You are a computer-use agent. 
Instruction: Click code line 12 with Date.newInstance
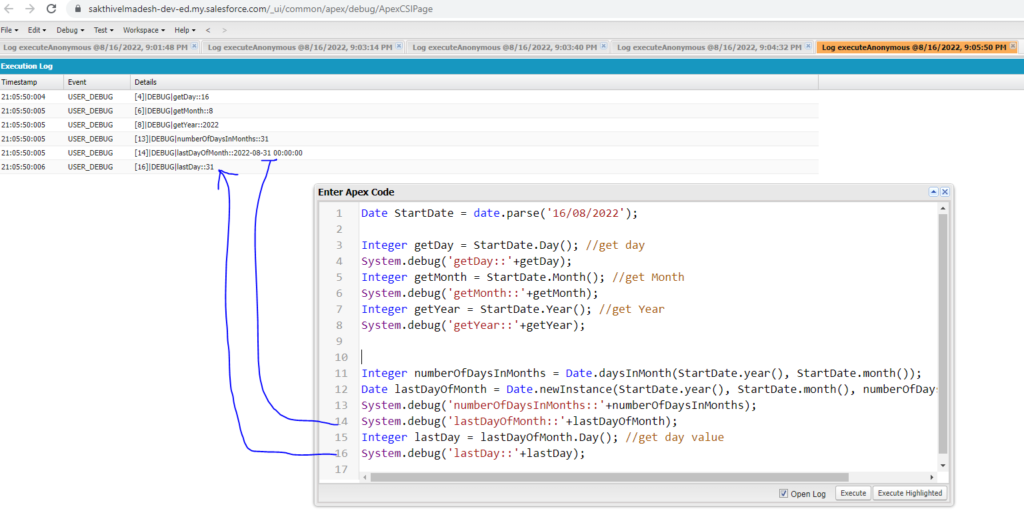[x=648, y=389]
